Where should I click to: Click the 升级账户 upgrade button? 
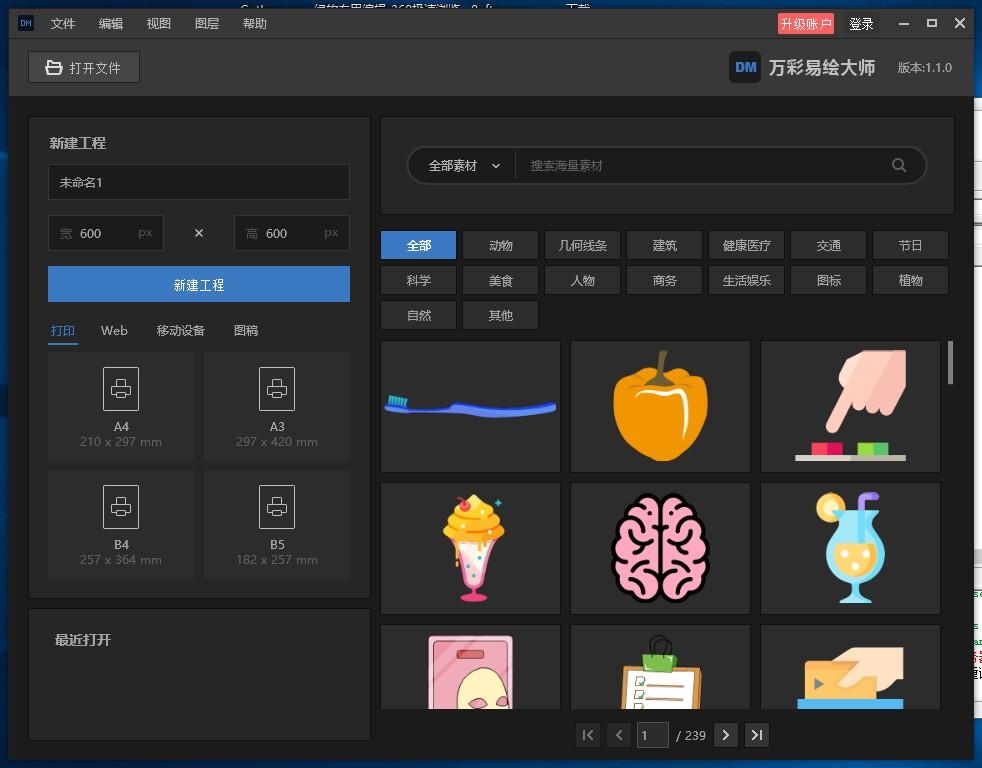coord(805,24)
